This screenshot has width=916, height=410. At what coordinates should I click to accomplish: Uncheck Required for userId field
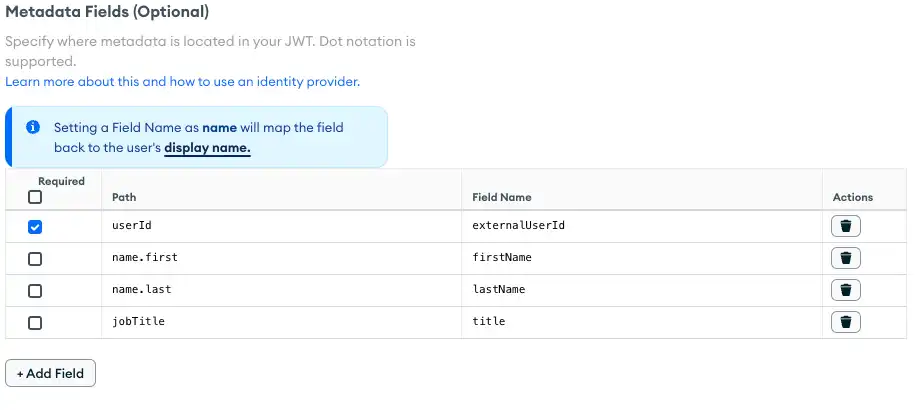point(35,227)
